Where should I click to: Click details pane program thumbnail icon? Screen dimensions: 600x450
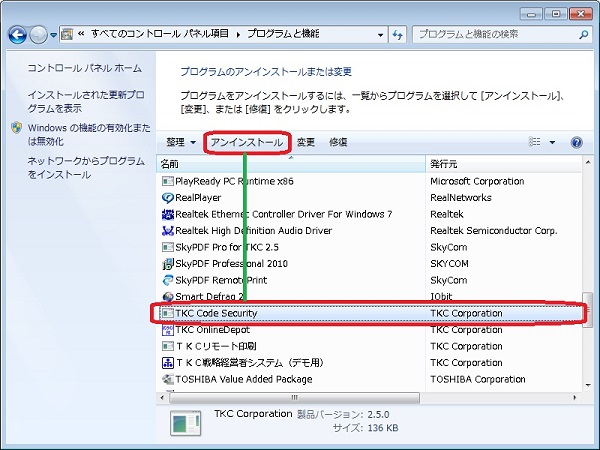click(x=186, y=423)
